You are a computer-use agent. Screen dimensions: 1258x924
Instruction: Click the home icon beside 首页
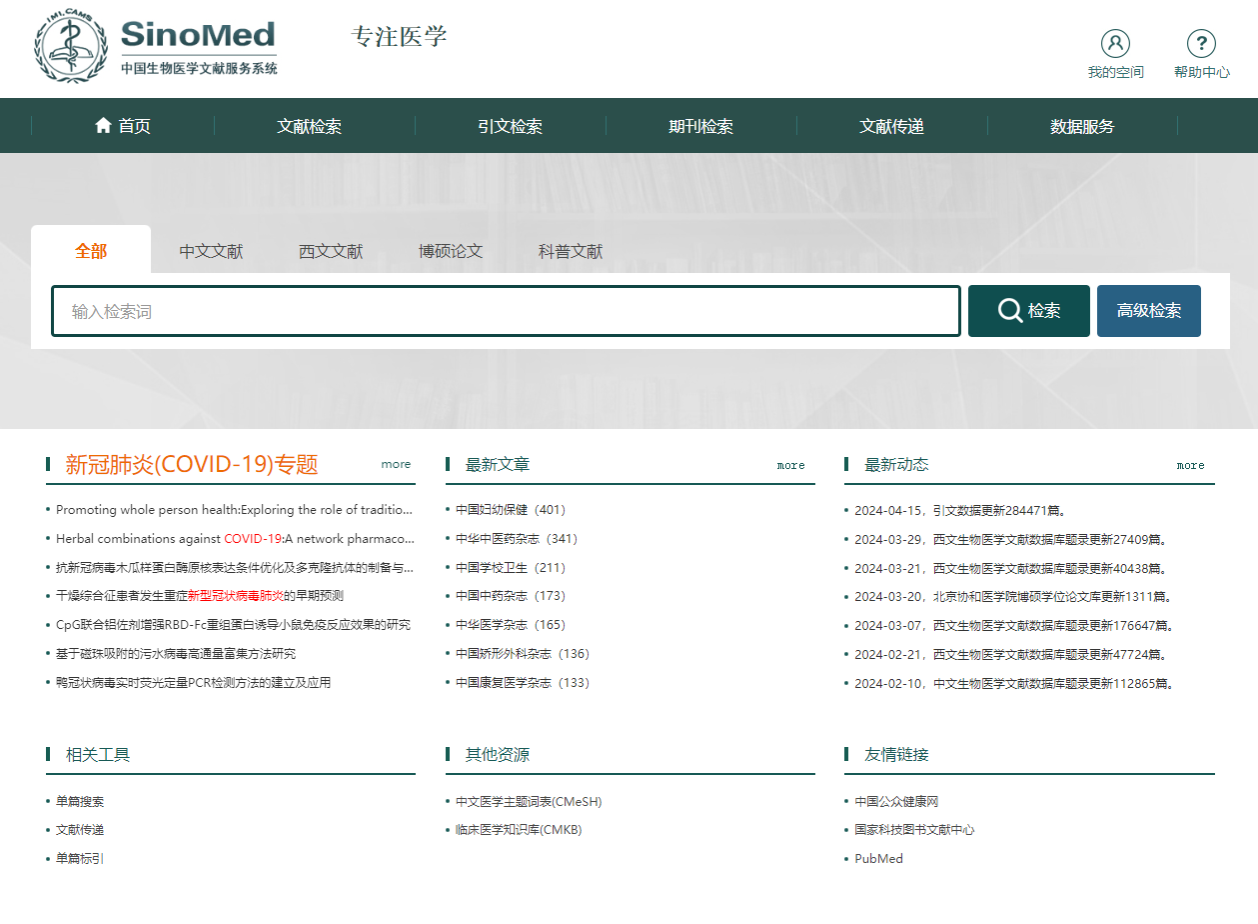[x=103, y=125]
